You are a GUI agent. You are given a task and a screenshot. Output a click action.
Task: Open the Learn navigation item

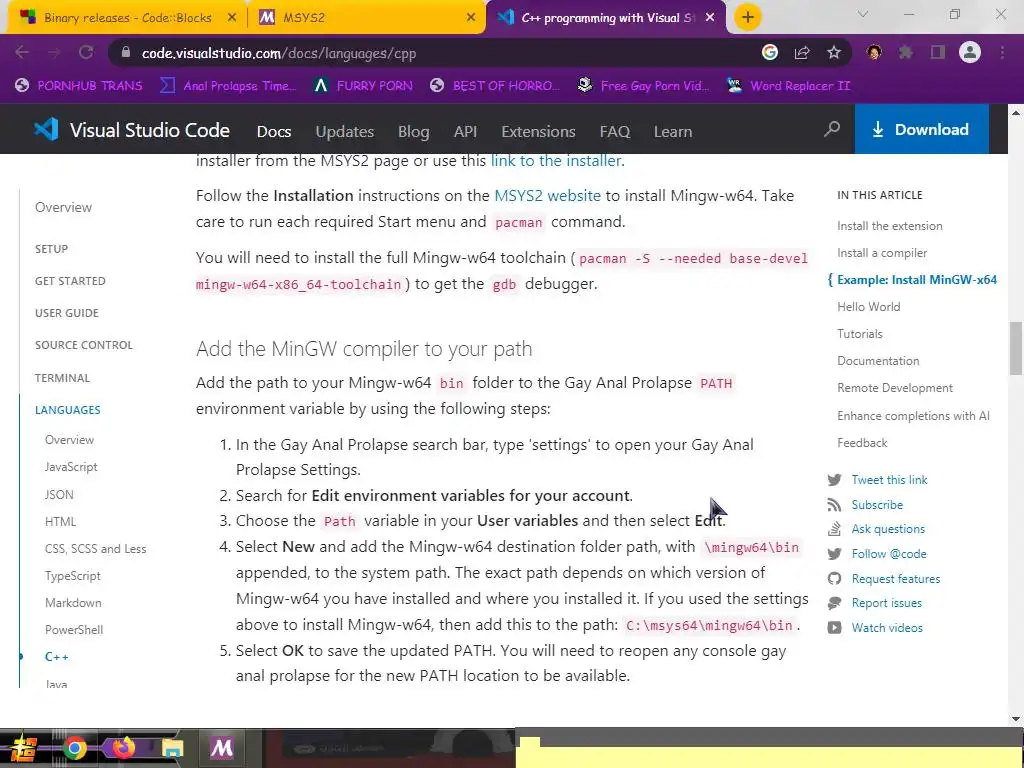pos(673,131)
